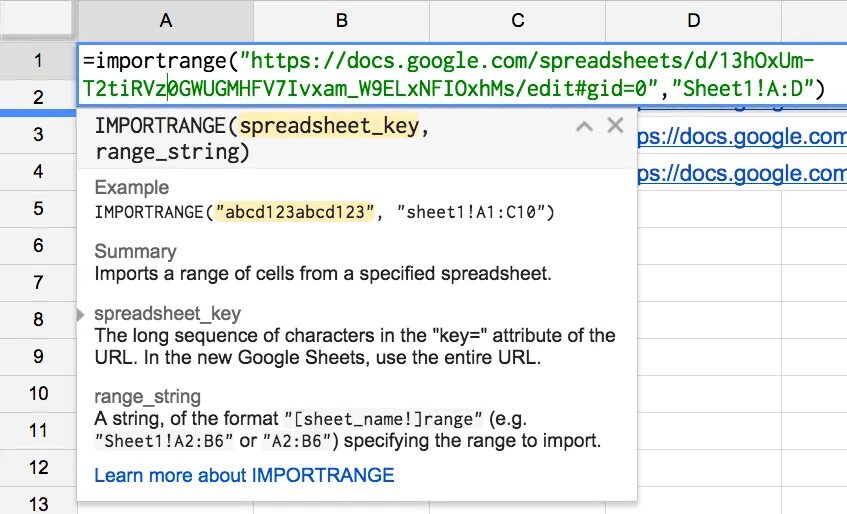847x514 pixels.
Task: Select row 4 header
Action: click(x=38, y=172)
